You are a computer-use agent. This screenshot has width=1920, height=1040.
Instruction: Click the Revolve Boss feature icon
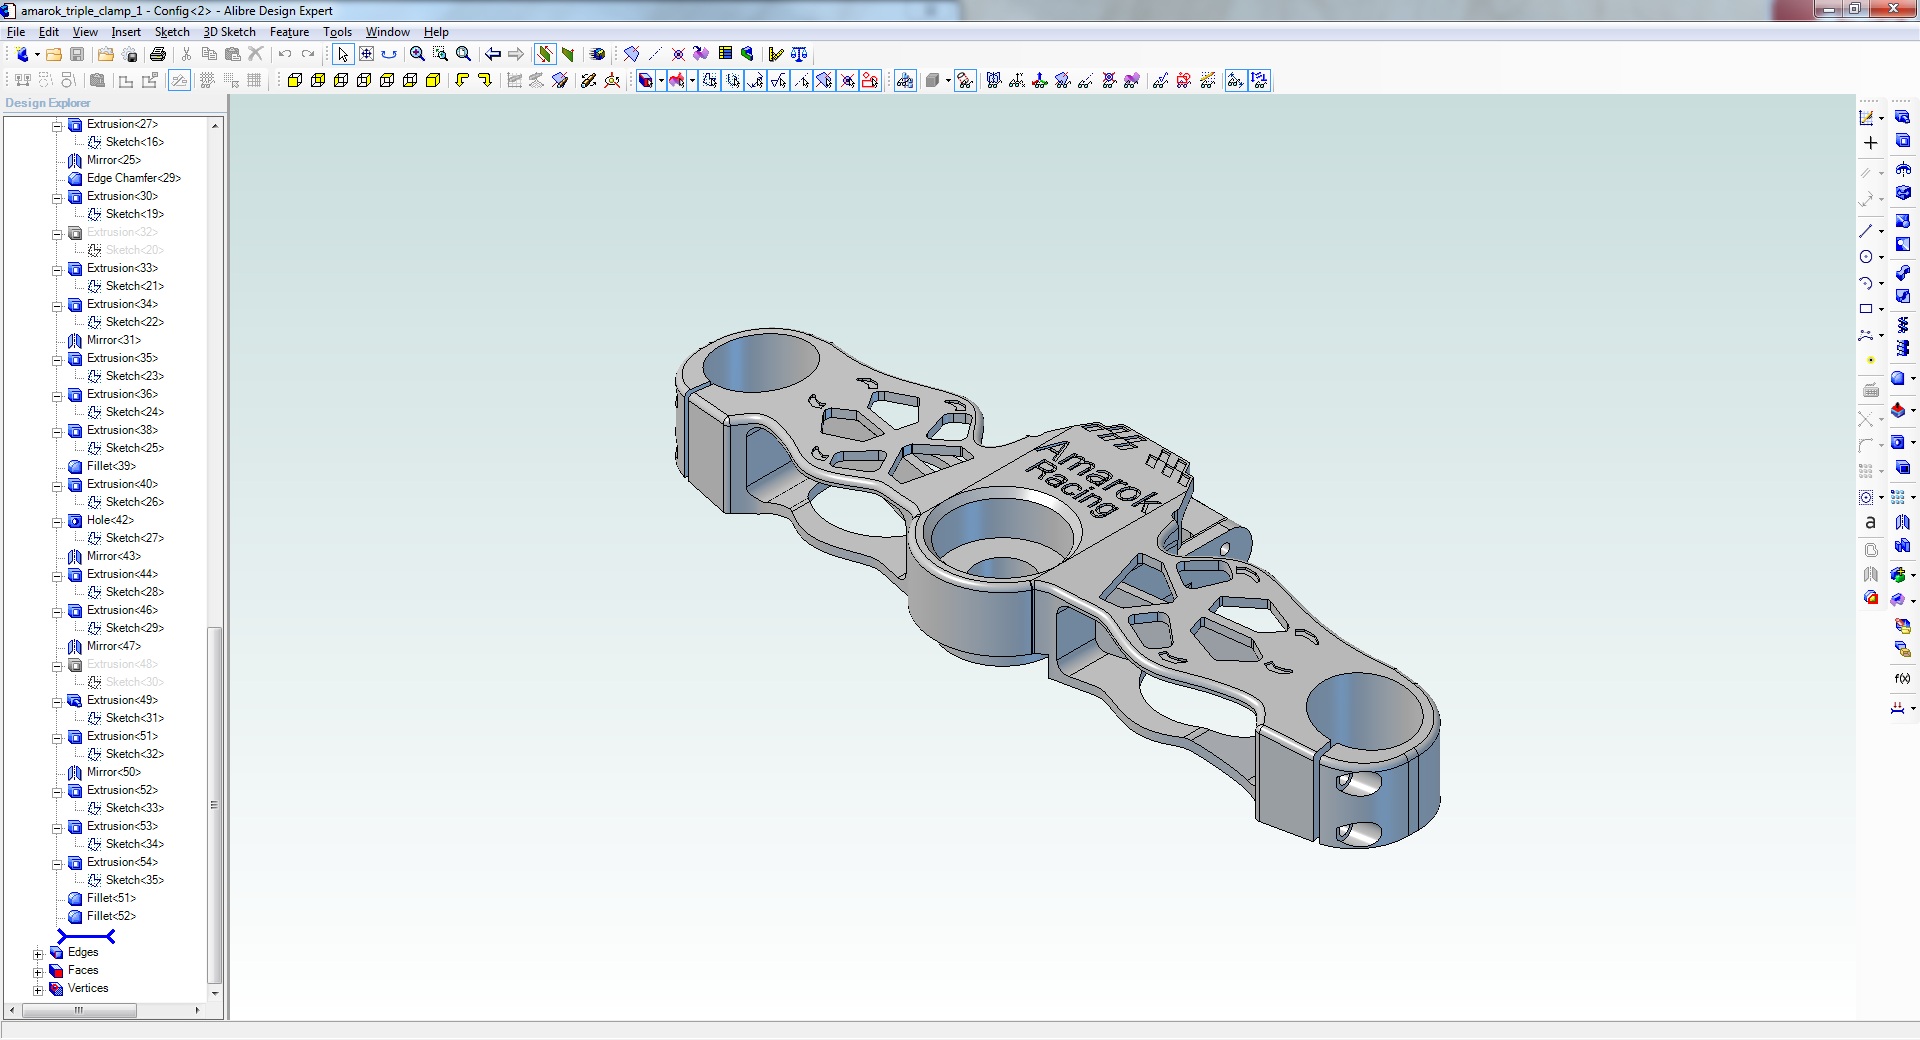pos(1903,169)
